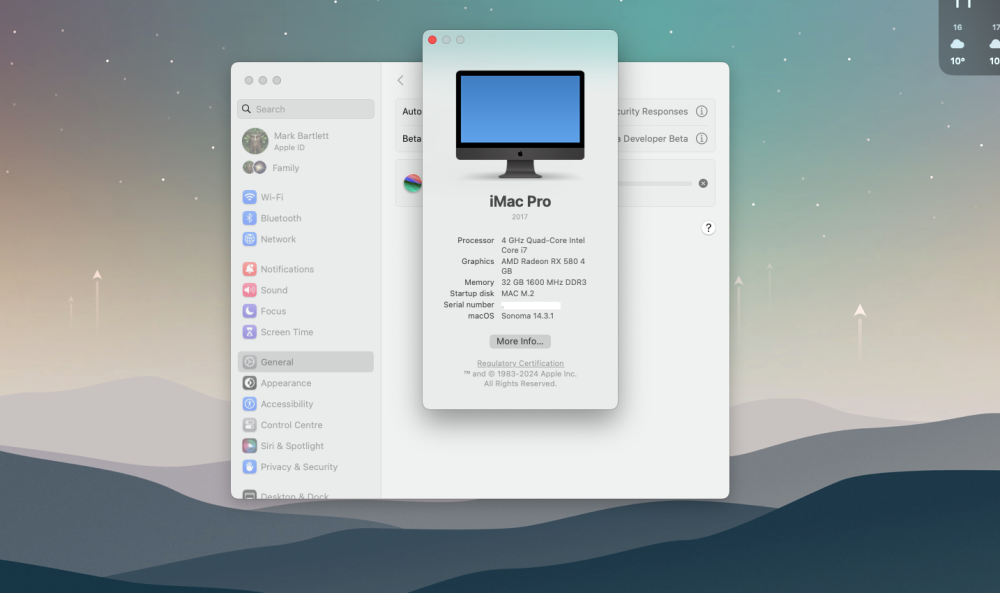
Task: Open the Focus moon icon
Action: click(x=249, y=311)
